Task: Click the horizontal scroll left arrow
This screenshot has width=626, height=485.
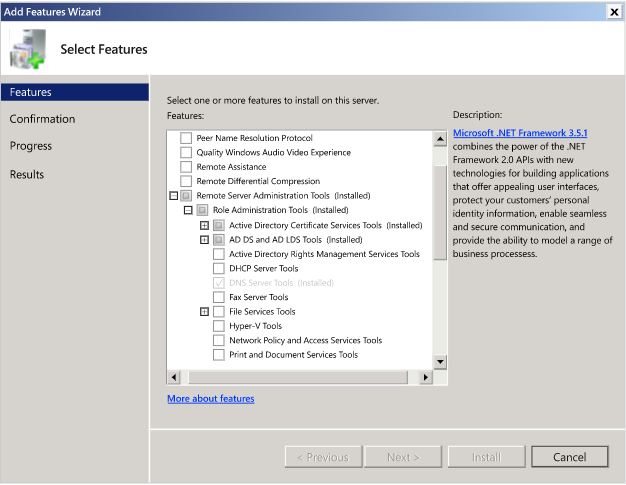Action: click(x=174, y=377)
